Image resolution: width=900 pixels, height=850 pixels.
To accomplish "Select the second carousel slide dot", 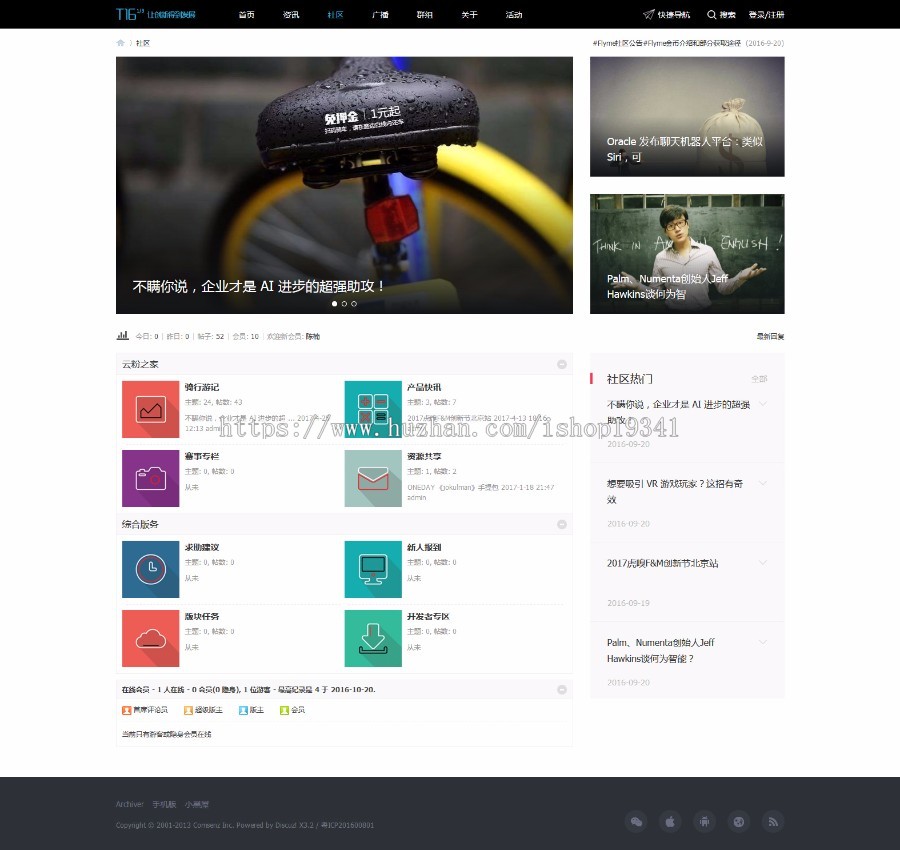I will pos(344,303).
